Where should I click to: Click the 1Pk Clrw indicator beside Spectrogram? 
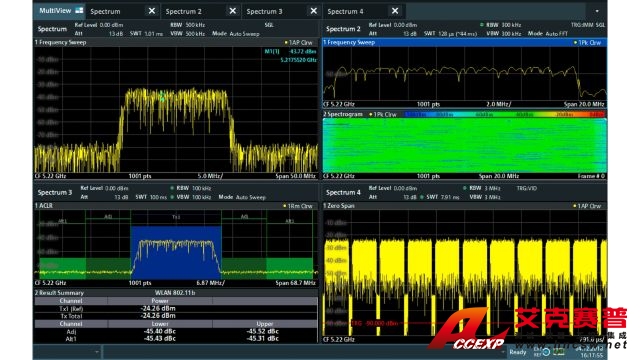(383, 115)
